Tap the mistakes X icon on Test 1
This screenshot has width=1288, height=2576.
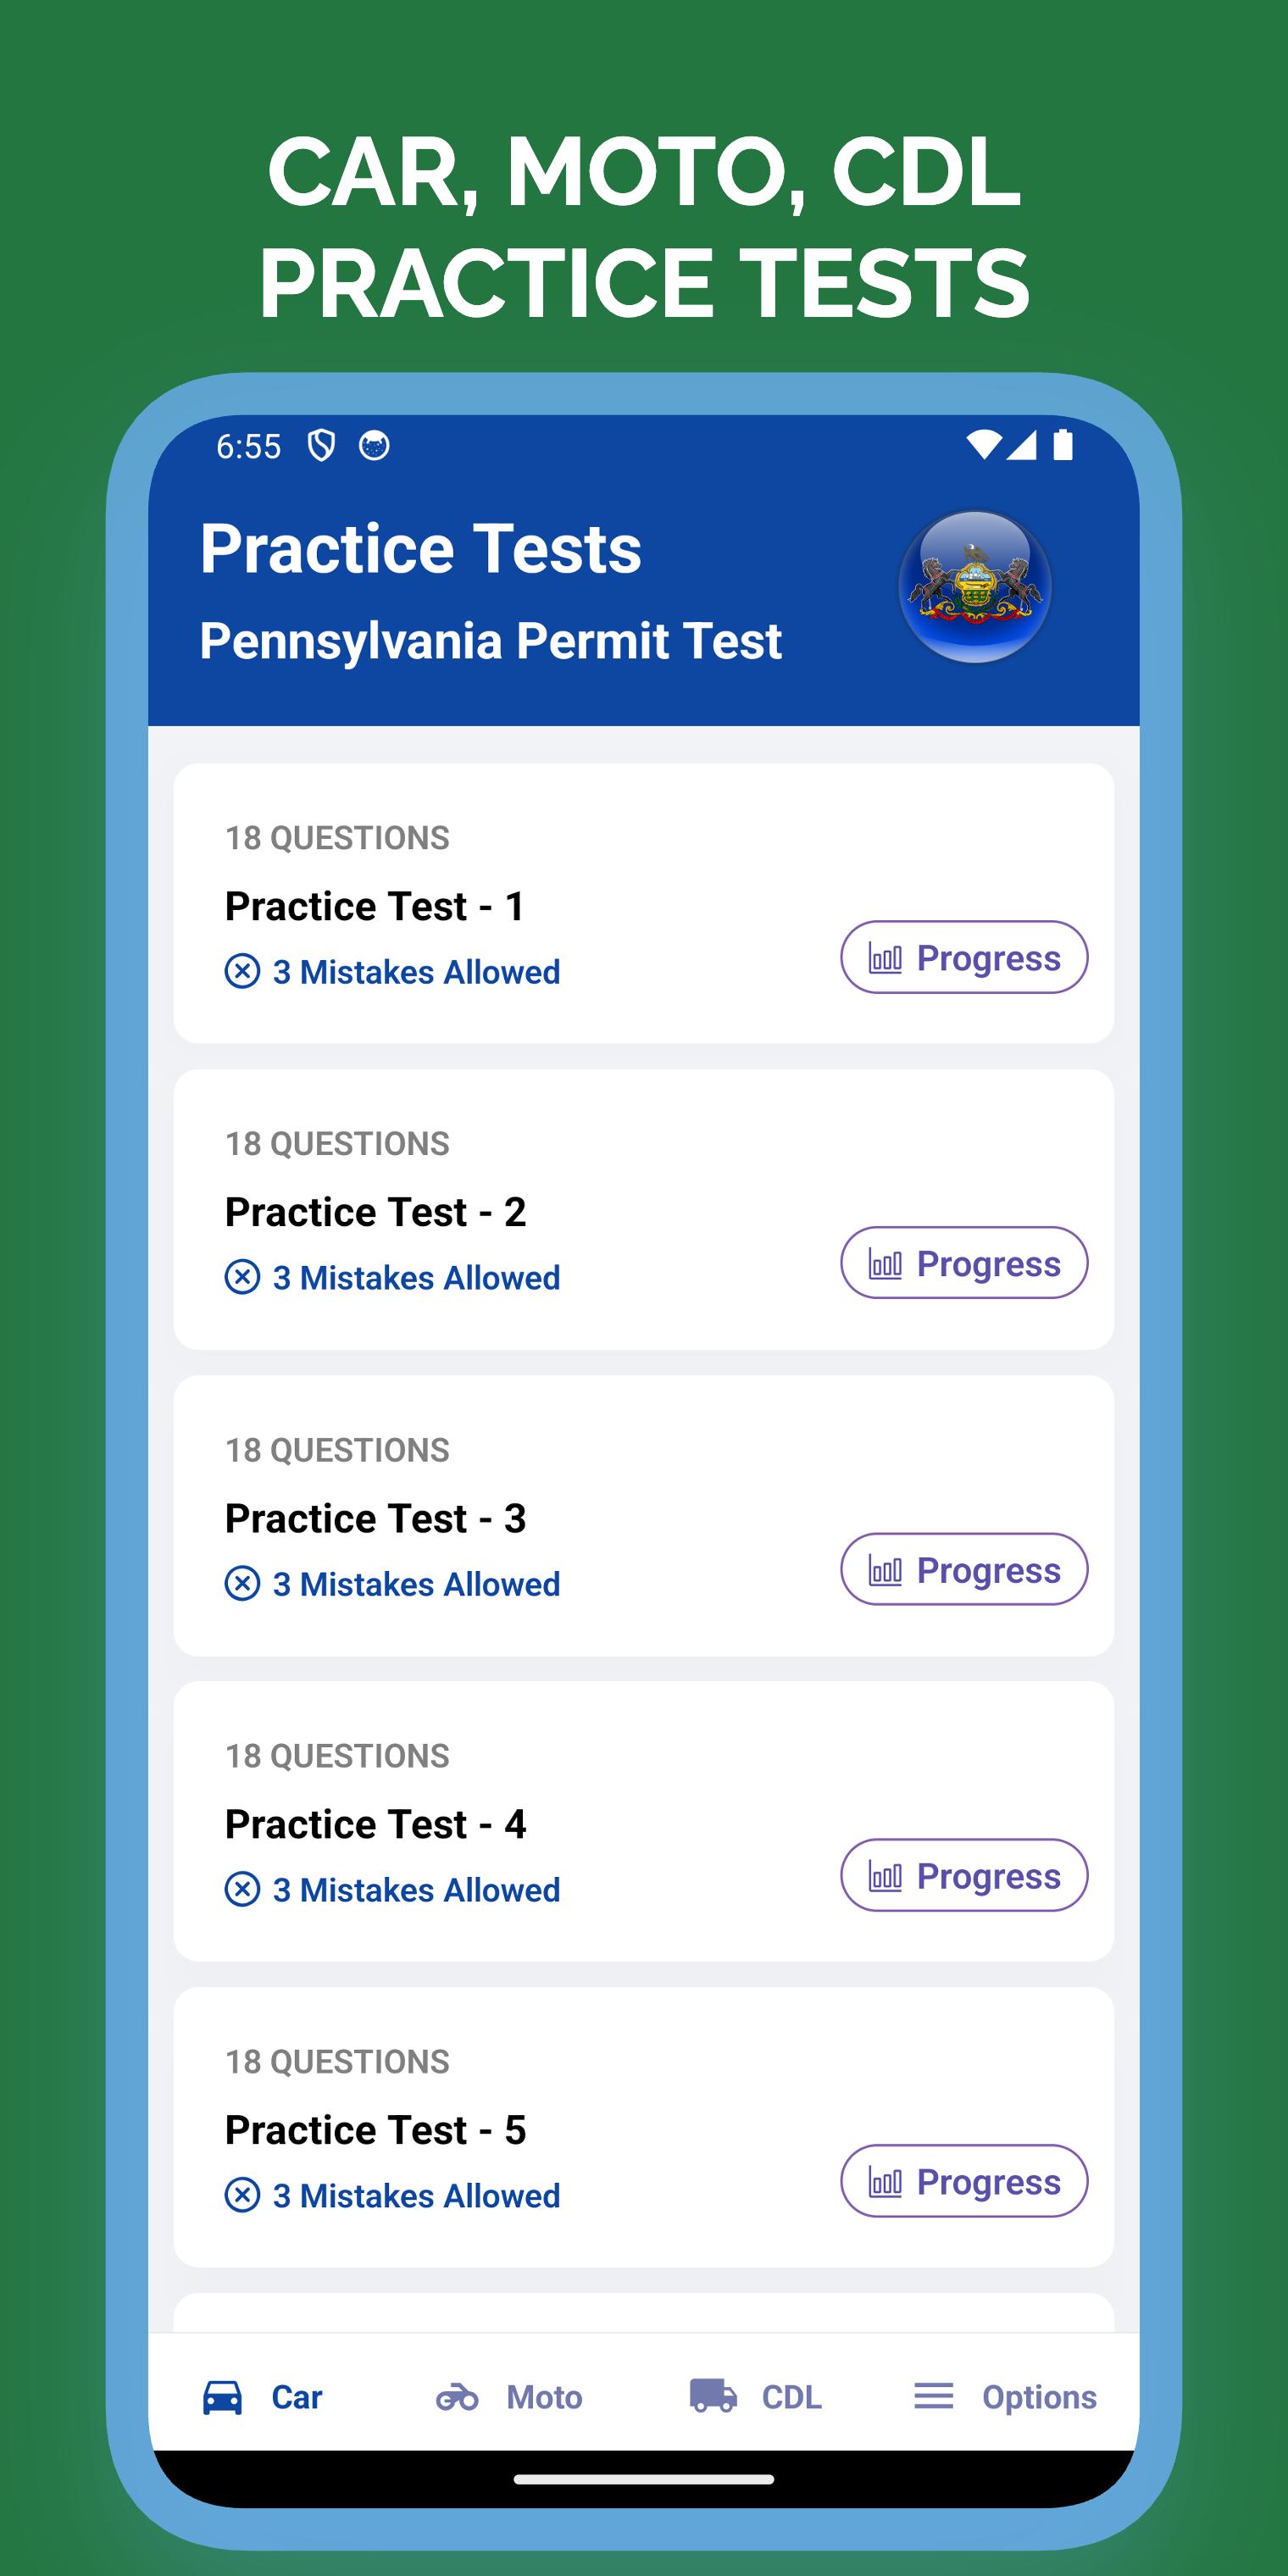tap(242, 971)
